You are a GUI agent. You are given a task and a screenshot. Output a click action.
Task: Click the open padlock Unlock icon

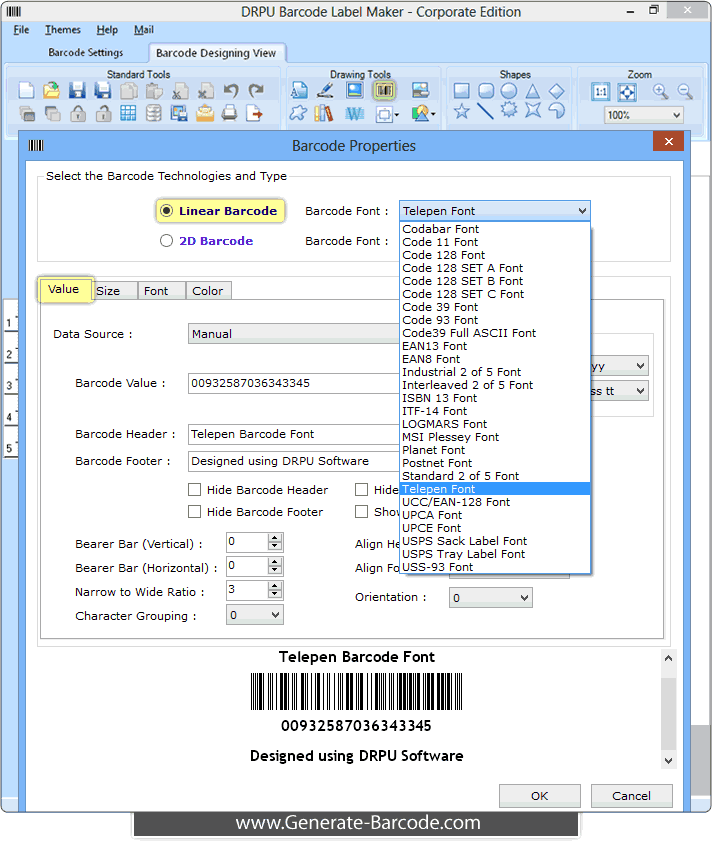pyautogui.click(x=103, y=114)
